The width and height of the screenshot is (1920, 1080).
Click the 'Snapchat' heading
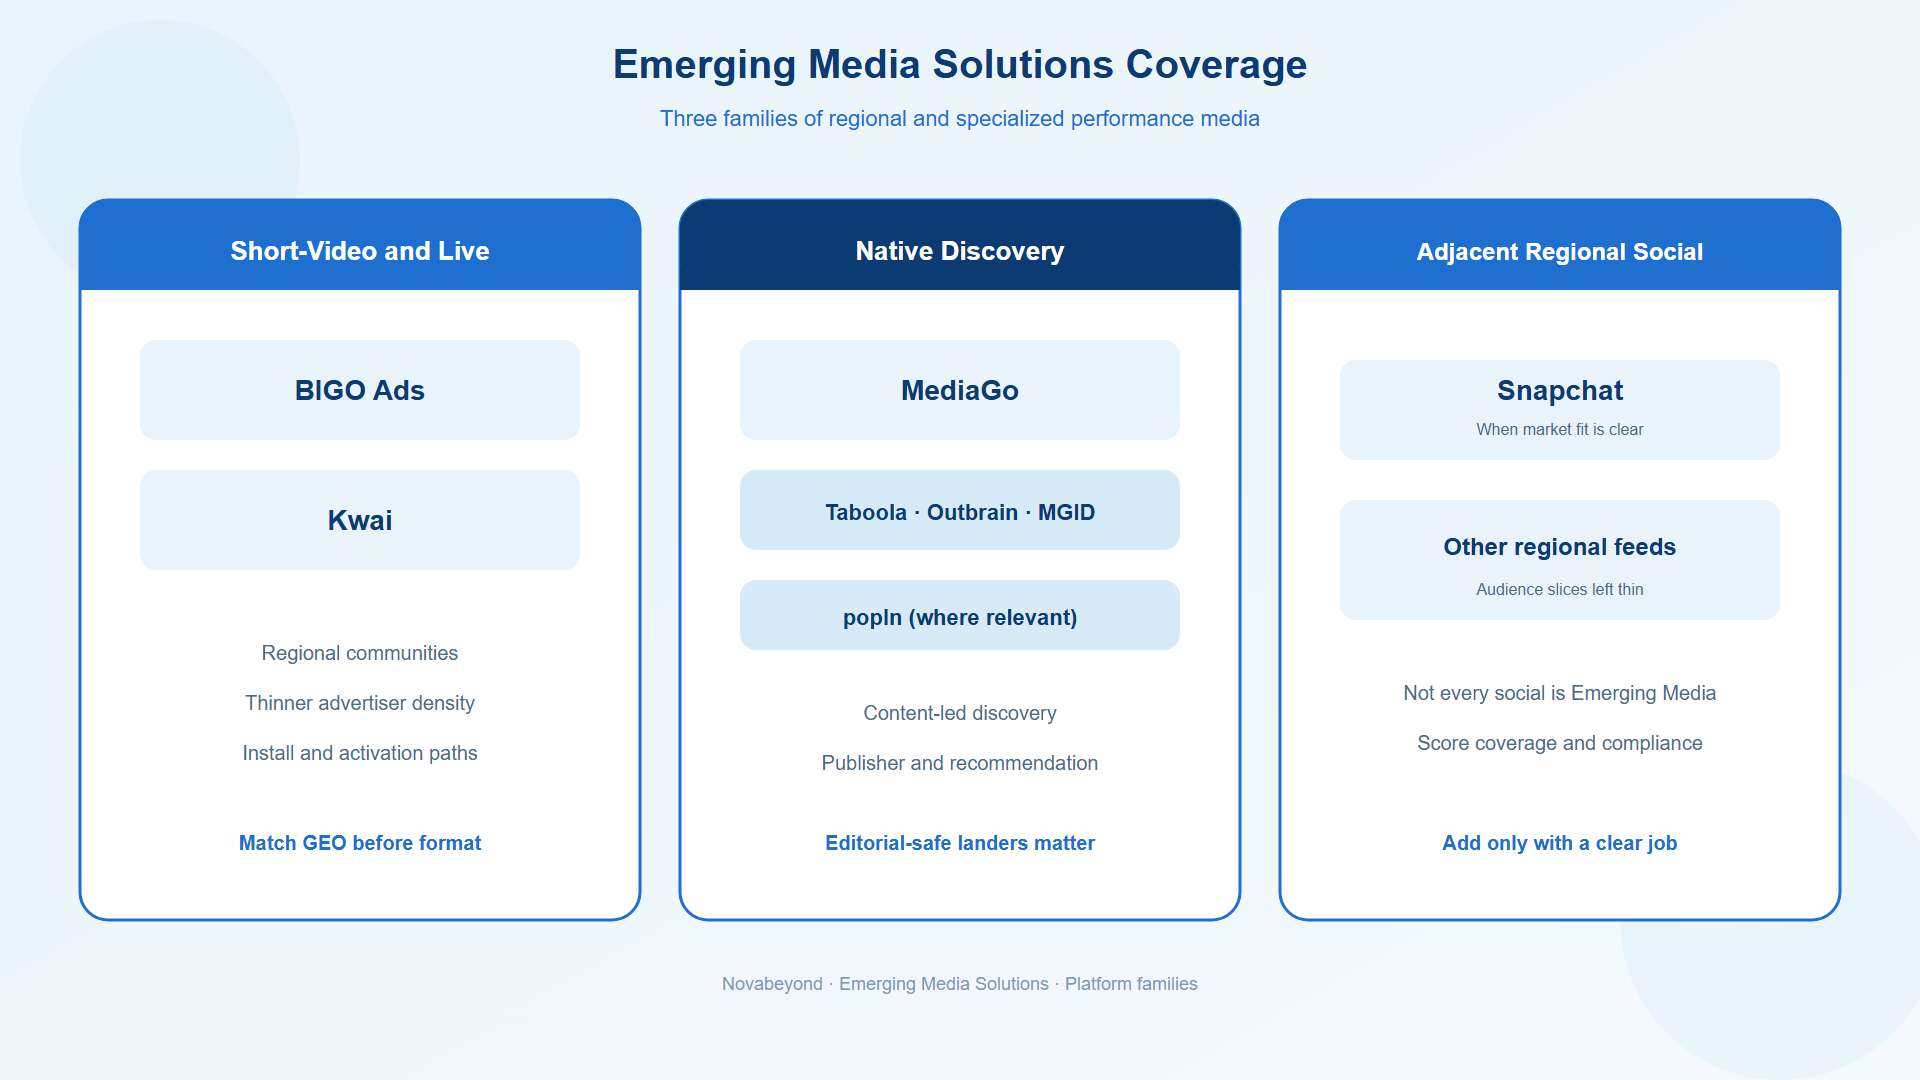(x=1560, y=390)
